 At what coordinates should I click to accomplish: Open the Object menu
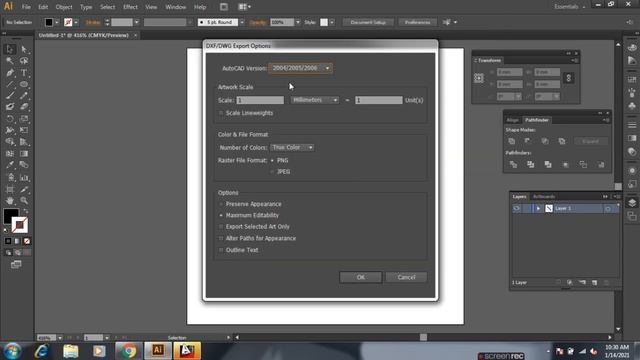coord(64,7)
